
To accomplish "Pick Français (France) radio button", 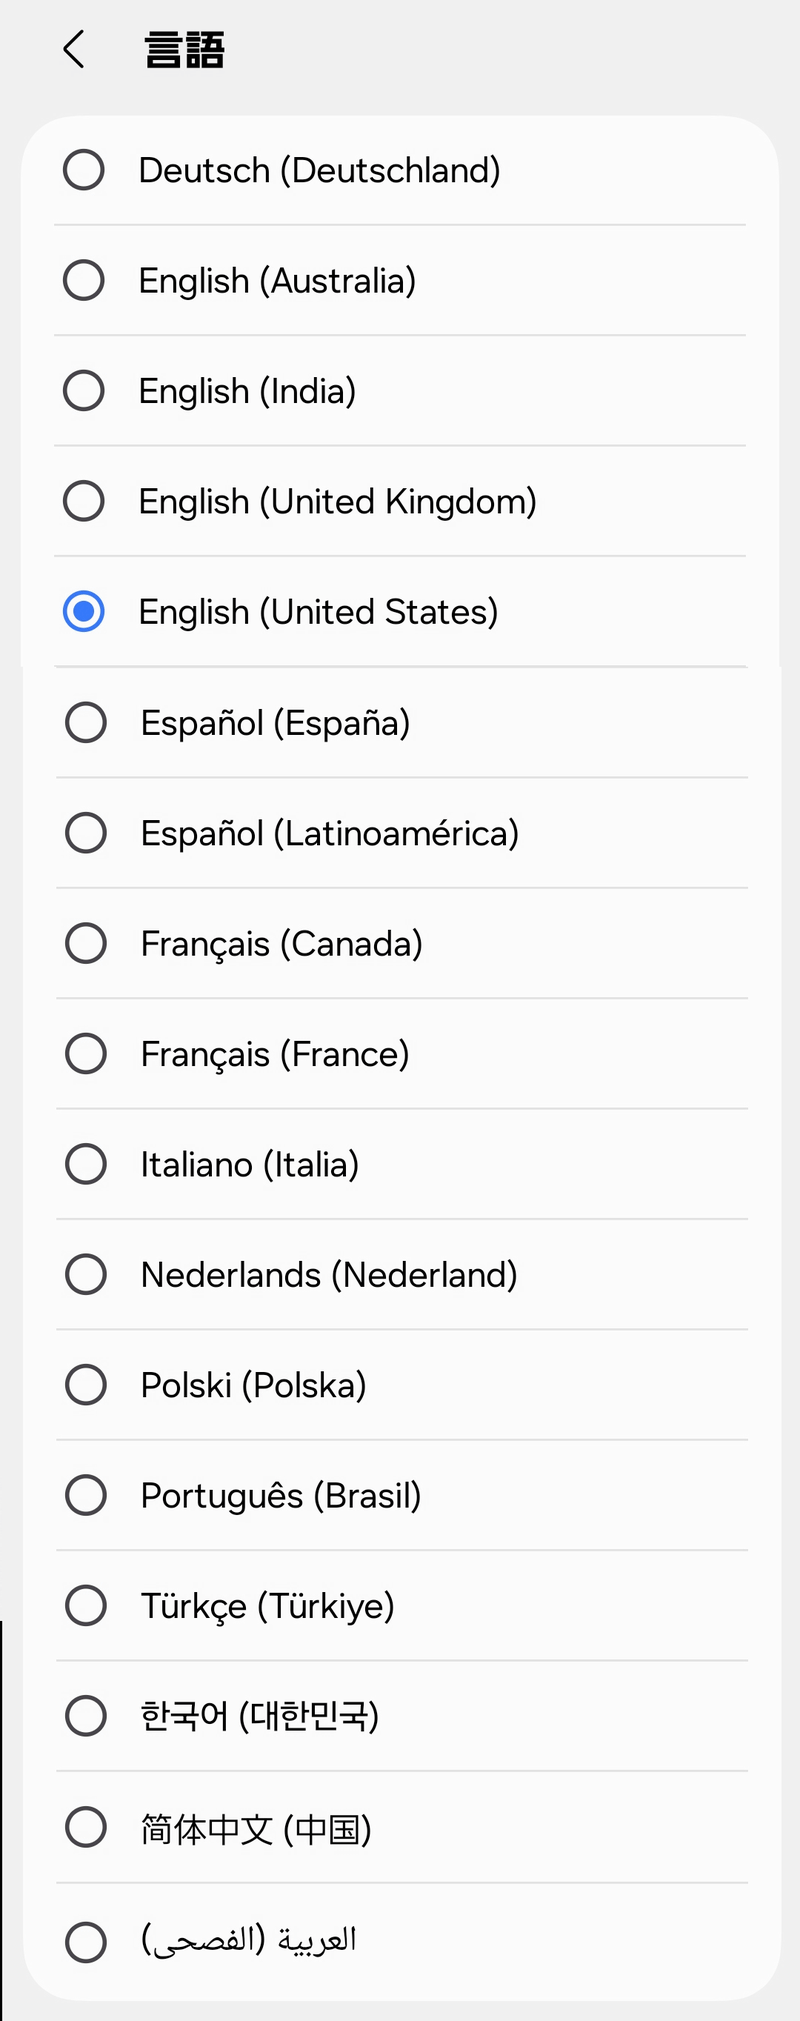I will coord(86,1053).
